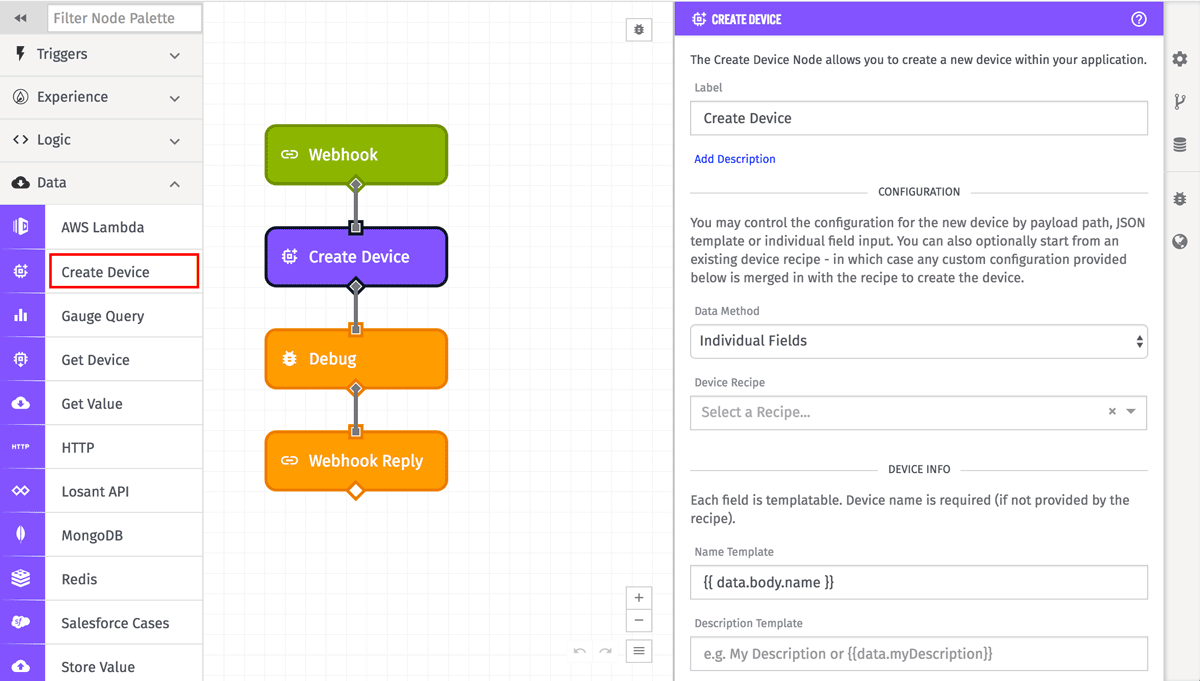Click the Redis stack icon

coord(21,579)
